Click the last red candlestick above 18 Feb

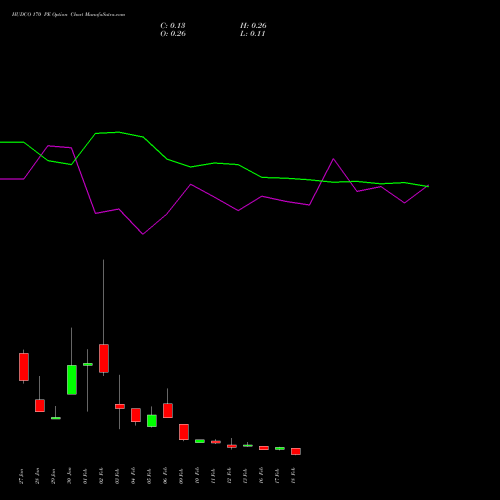point(296,451)
